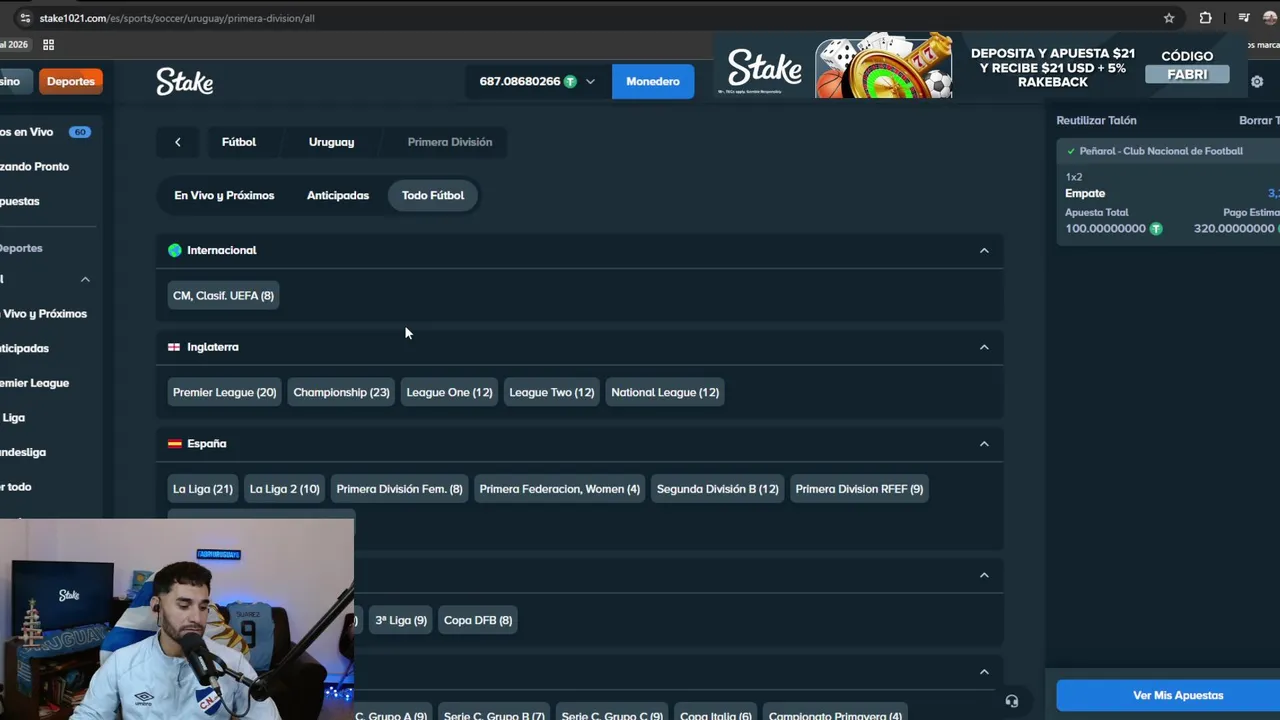
Task: Collapse the España section
Action: click(x=984, y=444)
